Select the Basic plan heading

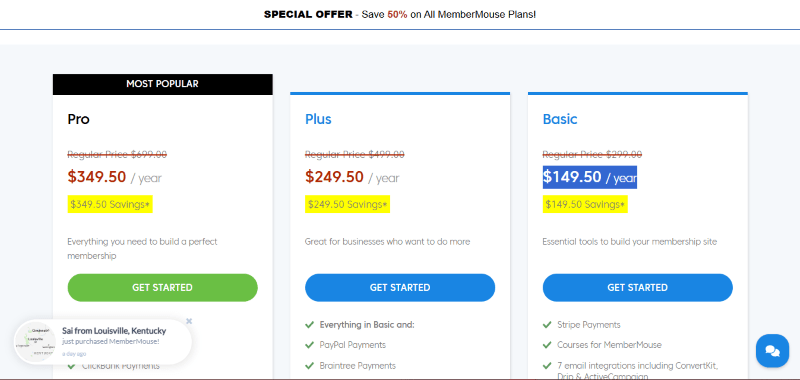click(x=560, y=119)
